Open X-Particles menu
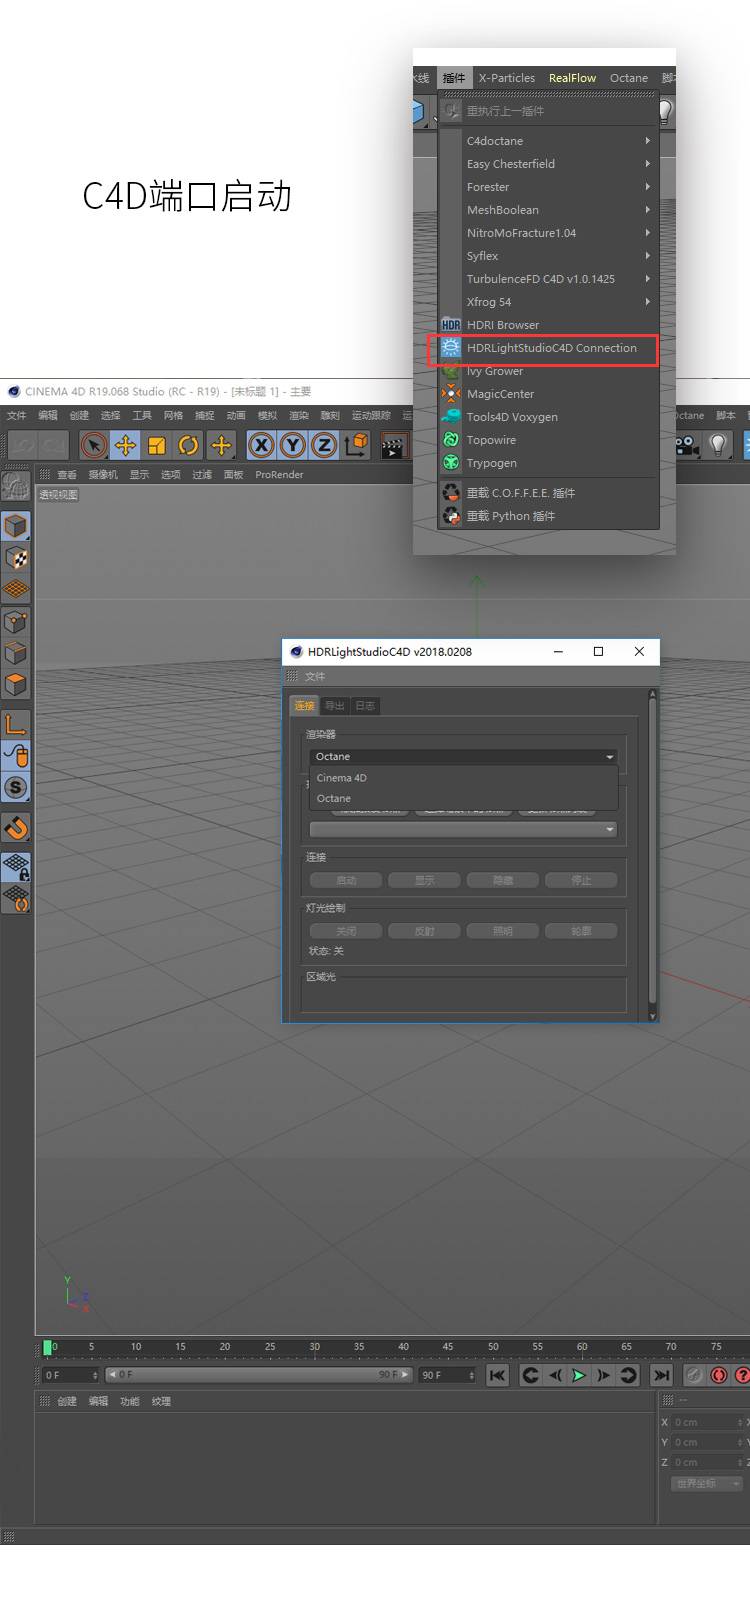The height and width of the screenshot is (1600, 750). [506, 78]
